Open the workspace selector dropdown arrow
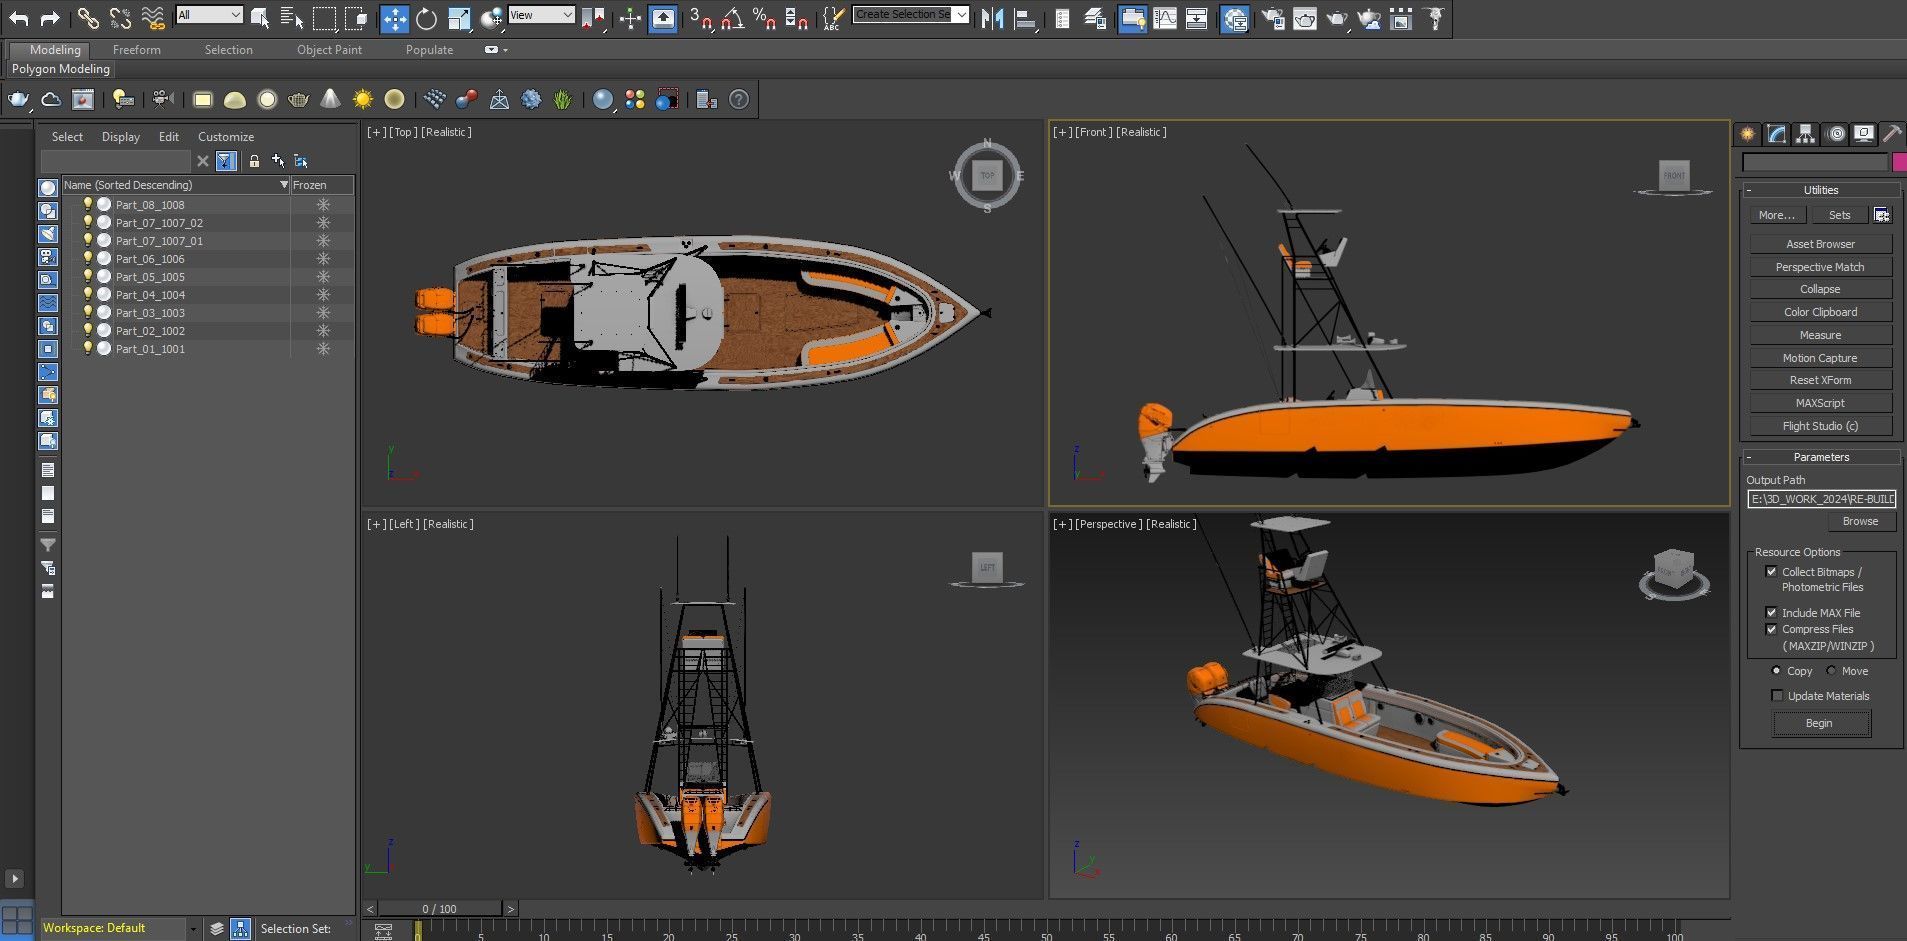The height and width of the screenshot is (941, 1907). pos(192,929)
